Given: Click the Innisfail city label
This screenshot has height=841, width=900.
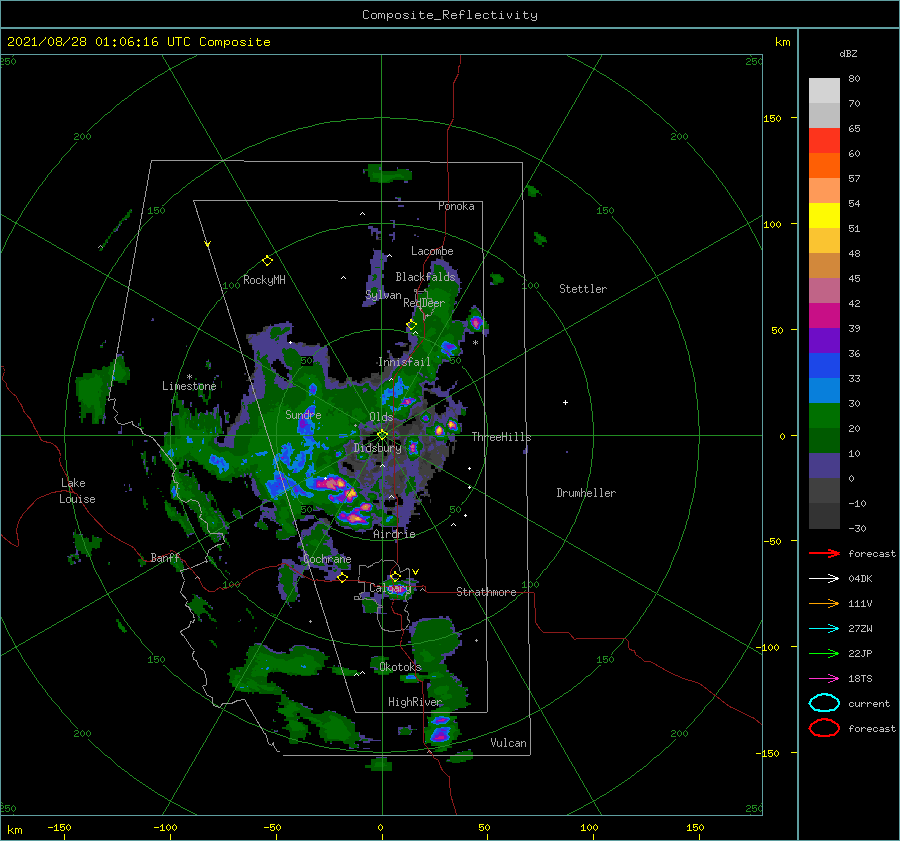Looking at the screenshot, I should tap(404, 362).
